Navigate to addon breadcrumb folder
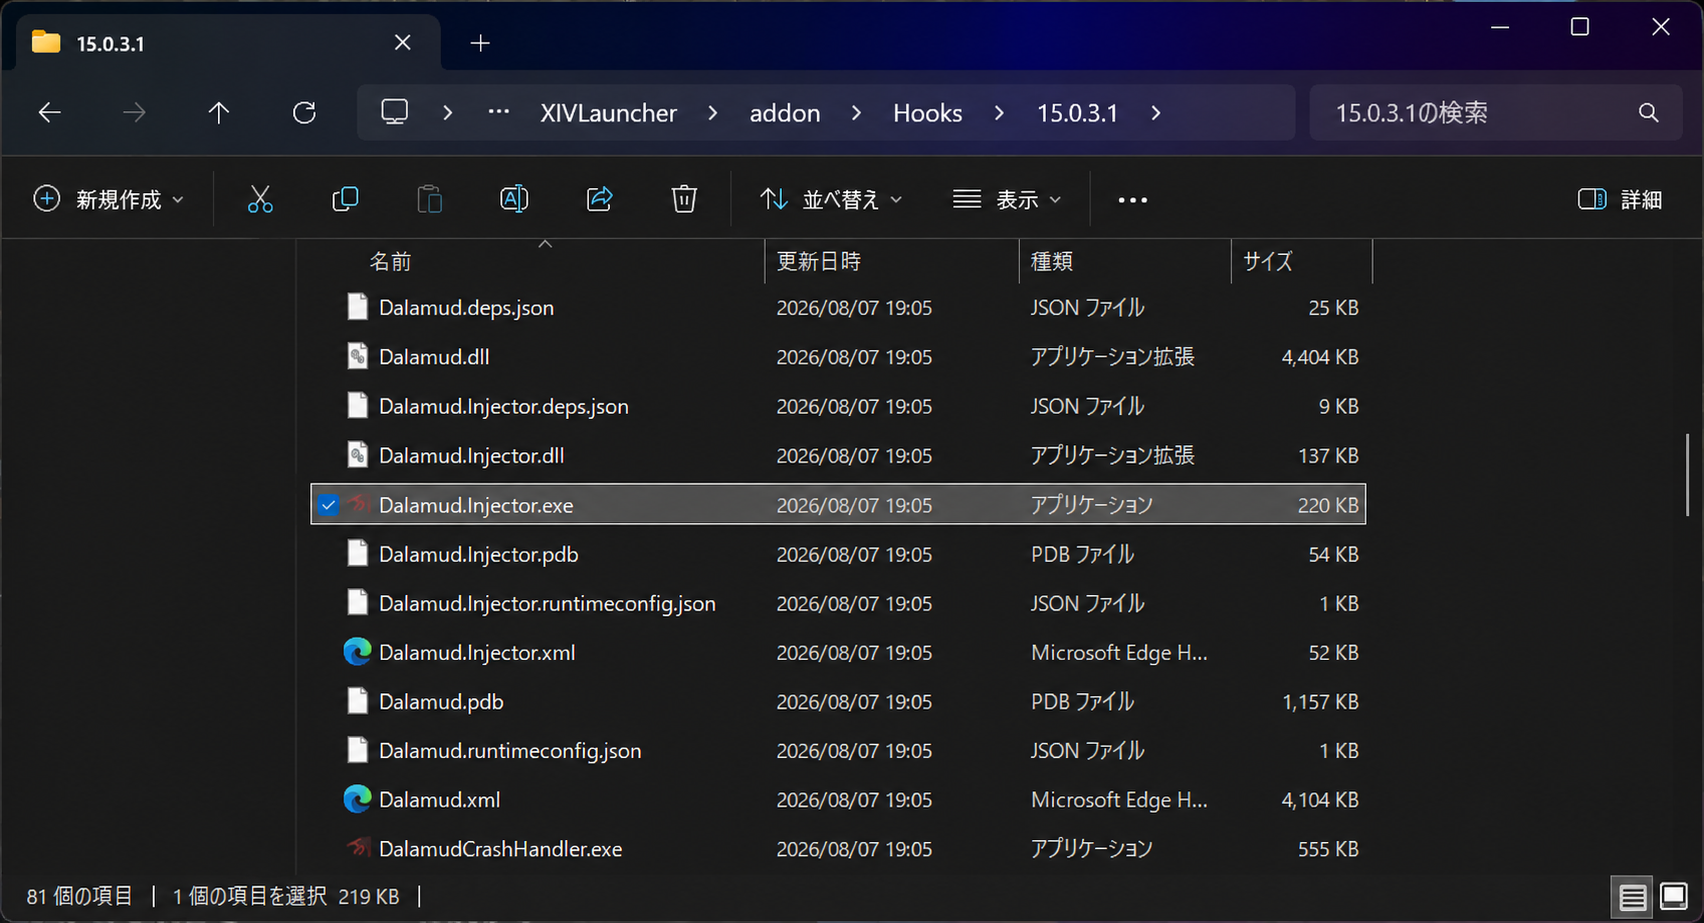Image resolution: width=1704 pixels, height=923 pixels. [x=785, y=113]
